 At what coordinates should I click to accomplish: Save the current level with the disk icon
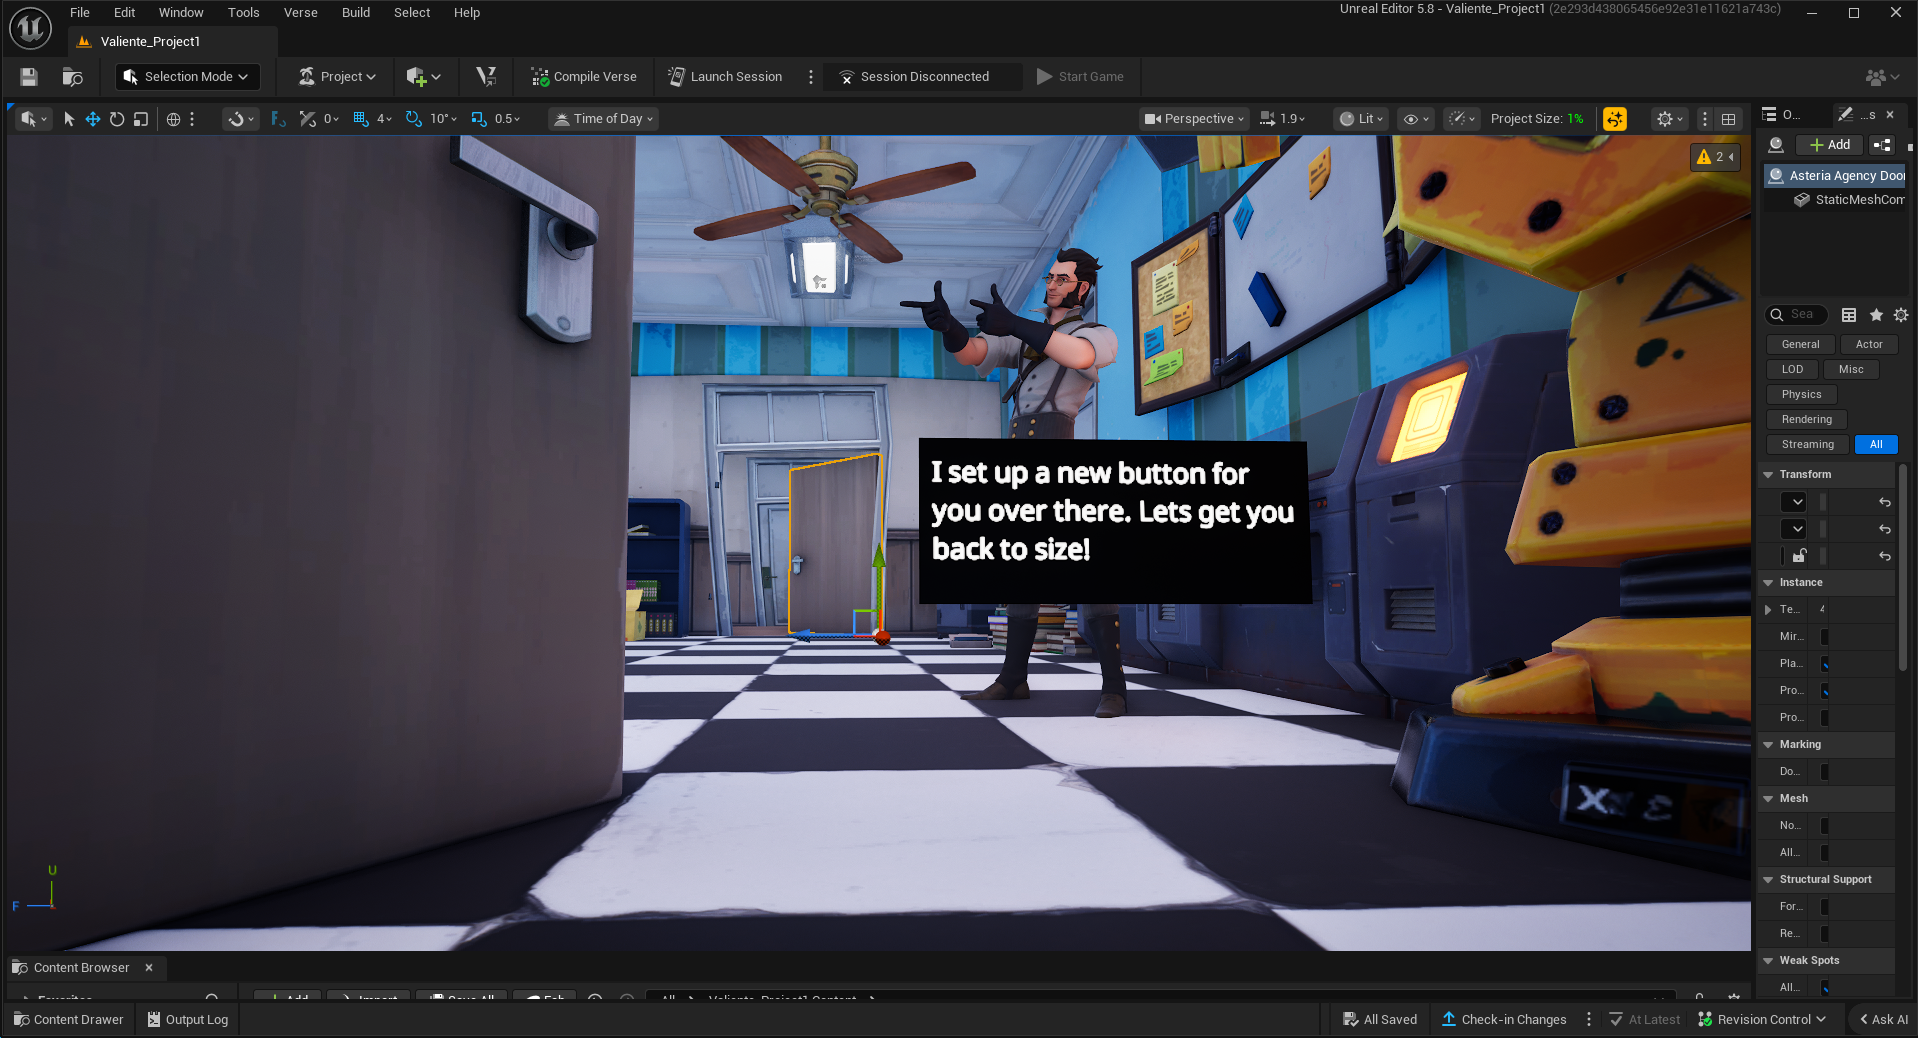(x=29, y=77)
